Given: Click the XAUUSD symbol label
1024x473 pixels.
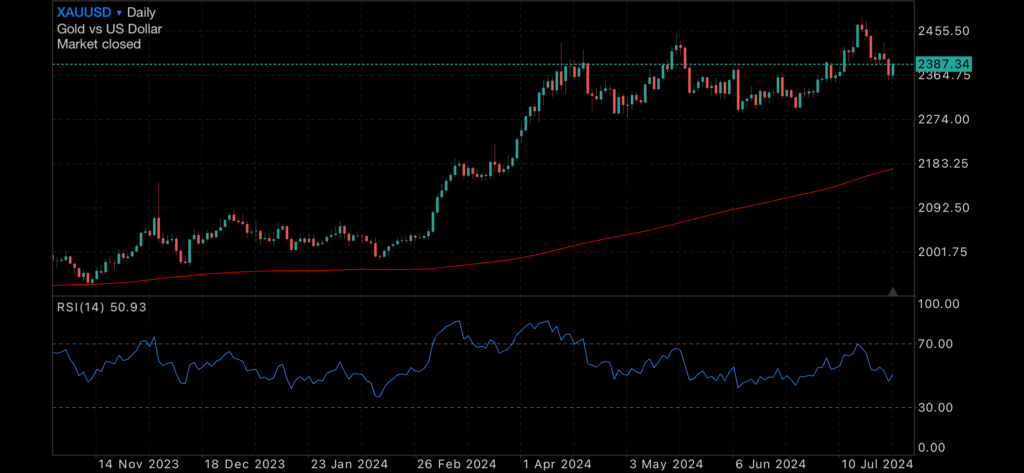Looking at the screenshot, I should pyautogui.click(x=85, y=12).
